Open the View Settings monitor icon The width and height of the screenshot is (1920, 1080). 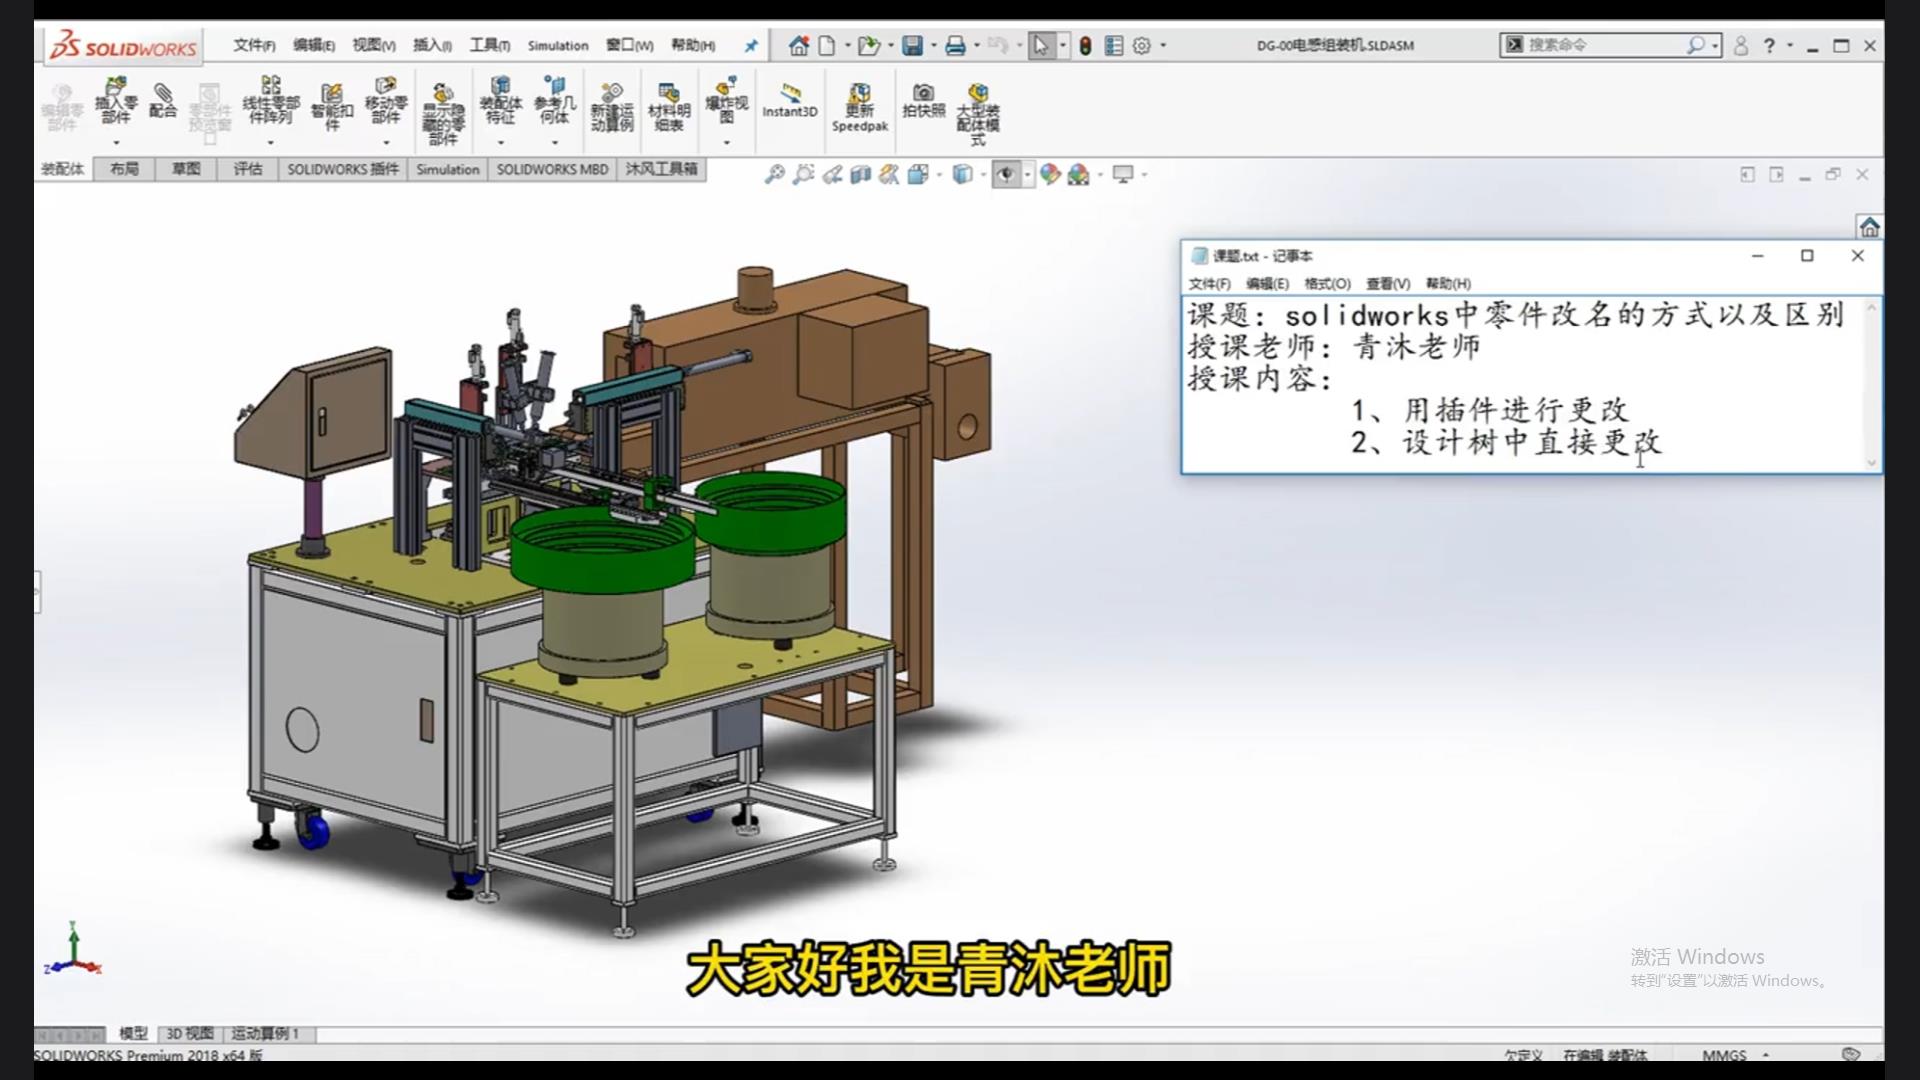pos(1123,174)
